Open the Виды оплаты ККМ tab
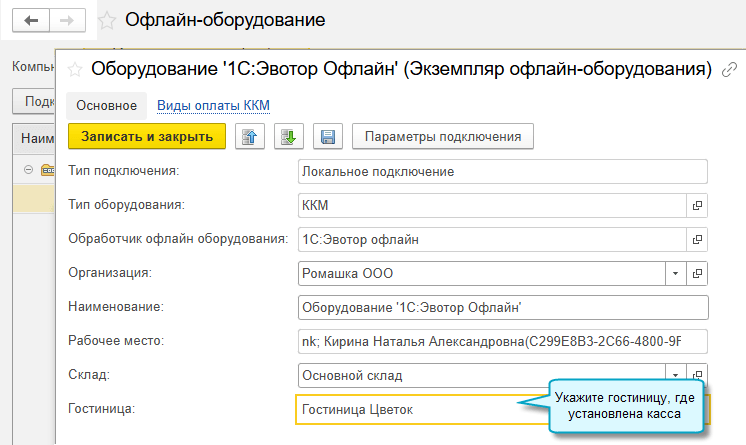This screenshot has width=746, height=445. coord(214,105)
